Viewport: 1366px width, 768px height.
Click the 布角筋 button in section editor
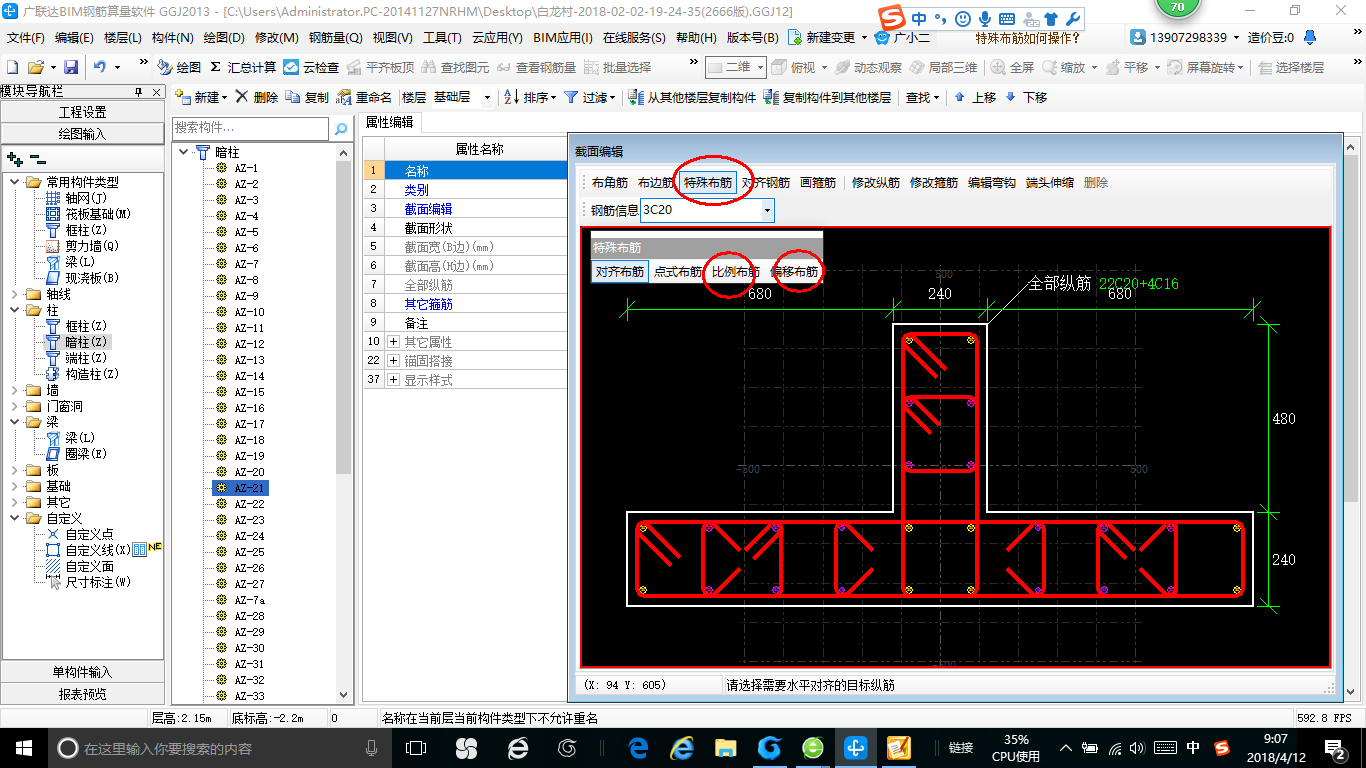(x=609, y=183)
